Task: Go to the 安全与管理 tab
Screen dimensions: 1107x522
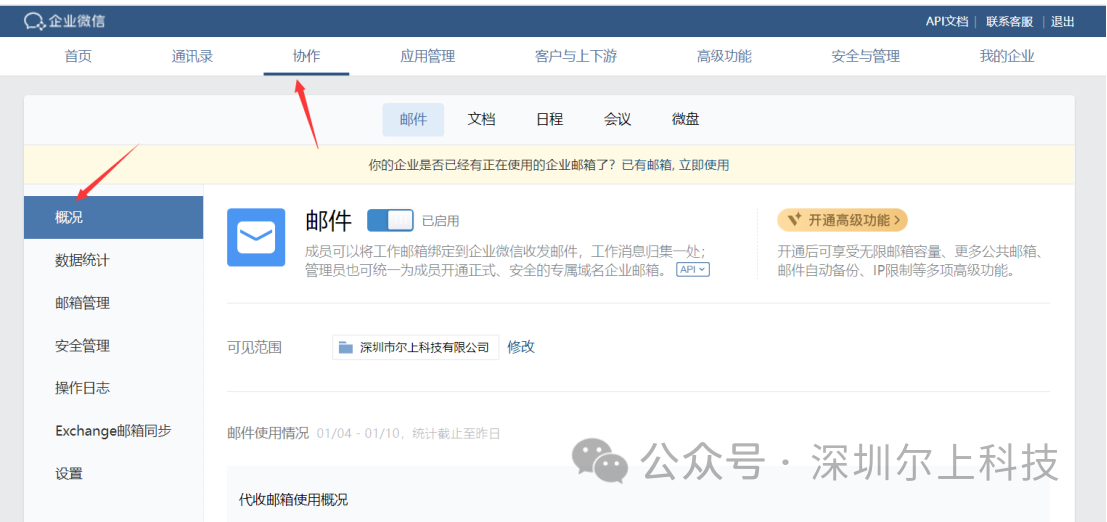Action: [x=866, y=57]
